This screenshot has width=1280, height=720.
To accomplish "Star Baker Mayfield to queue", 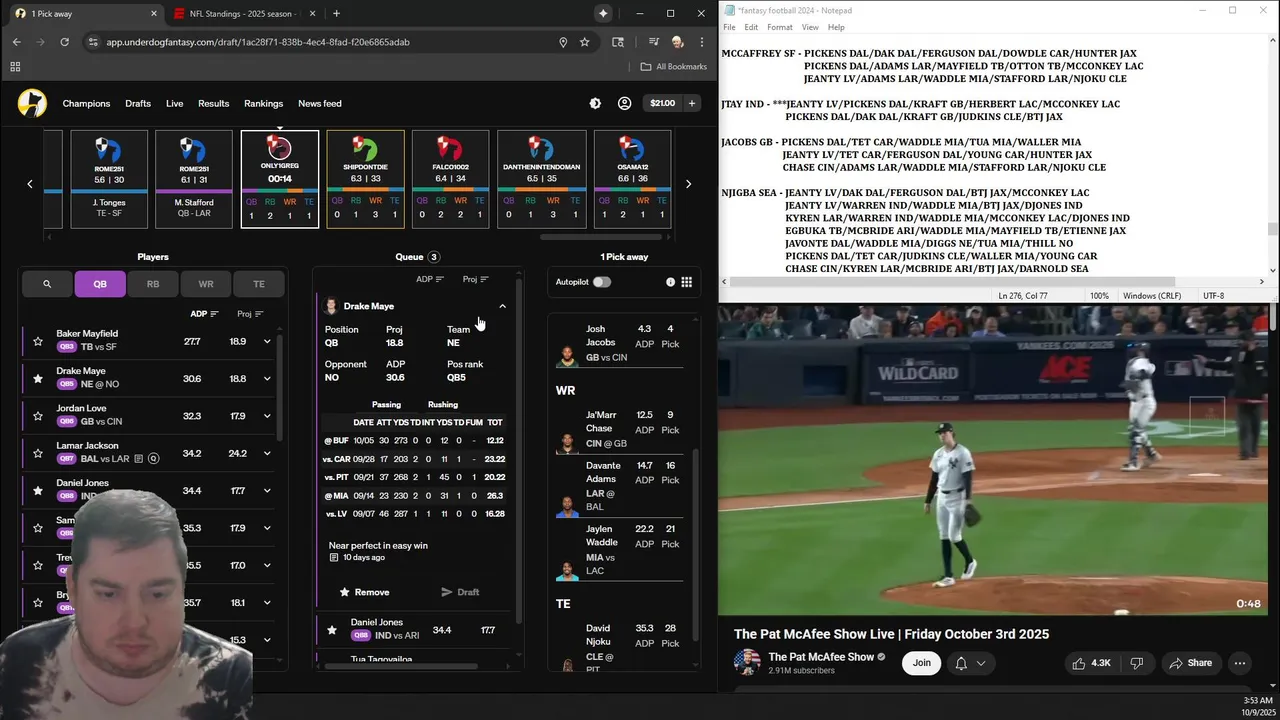I will tap(38, 341).
